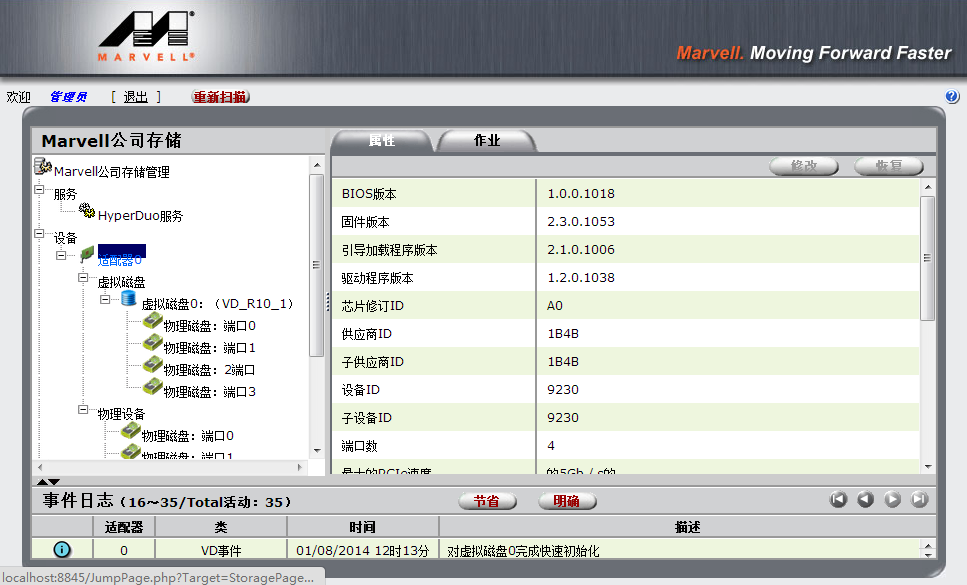Click the 芯片修订ID value A0
Image resolution: width=967 pixels, height=585 pixels.
pos(554,306)
